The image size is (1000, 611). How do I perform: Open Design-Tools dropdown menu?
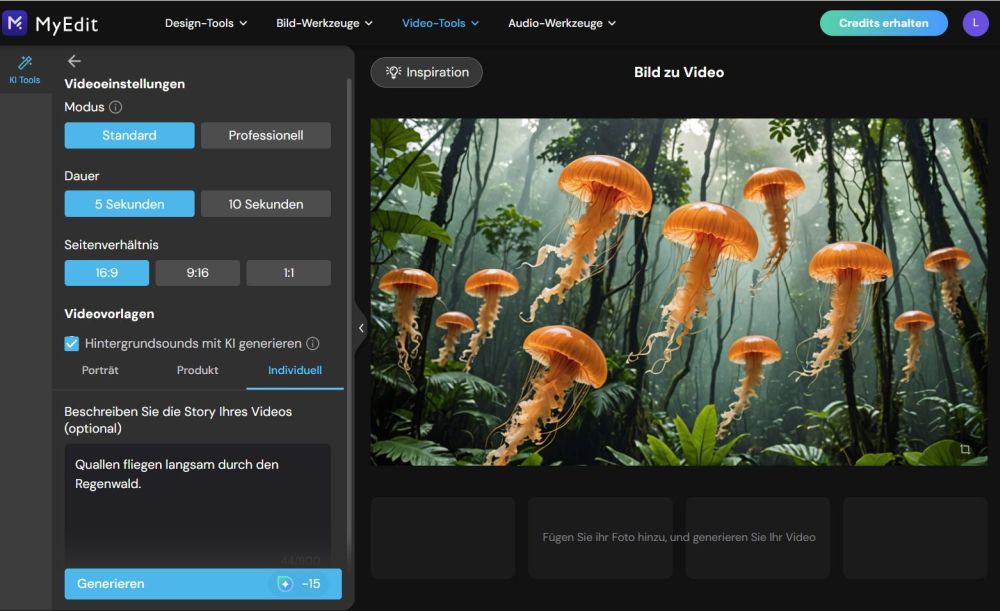pyautogui.click(x=205, y=23)
